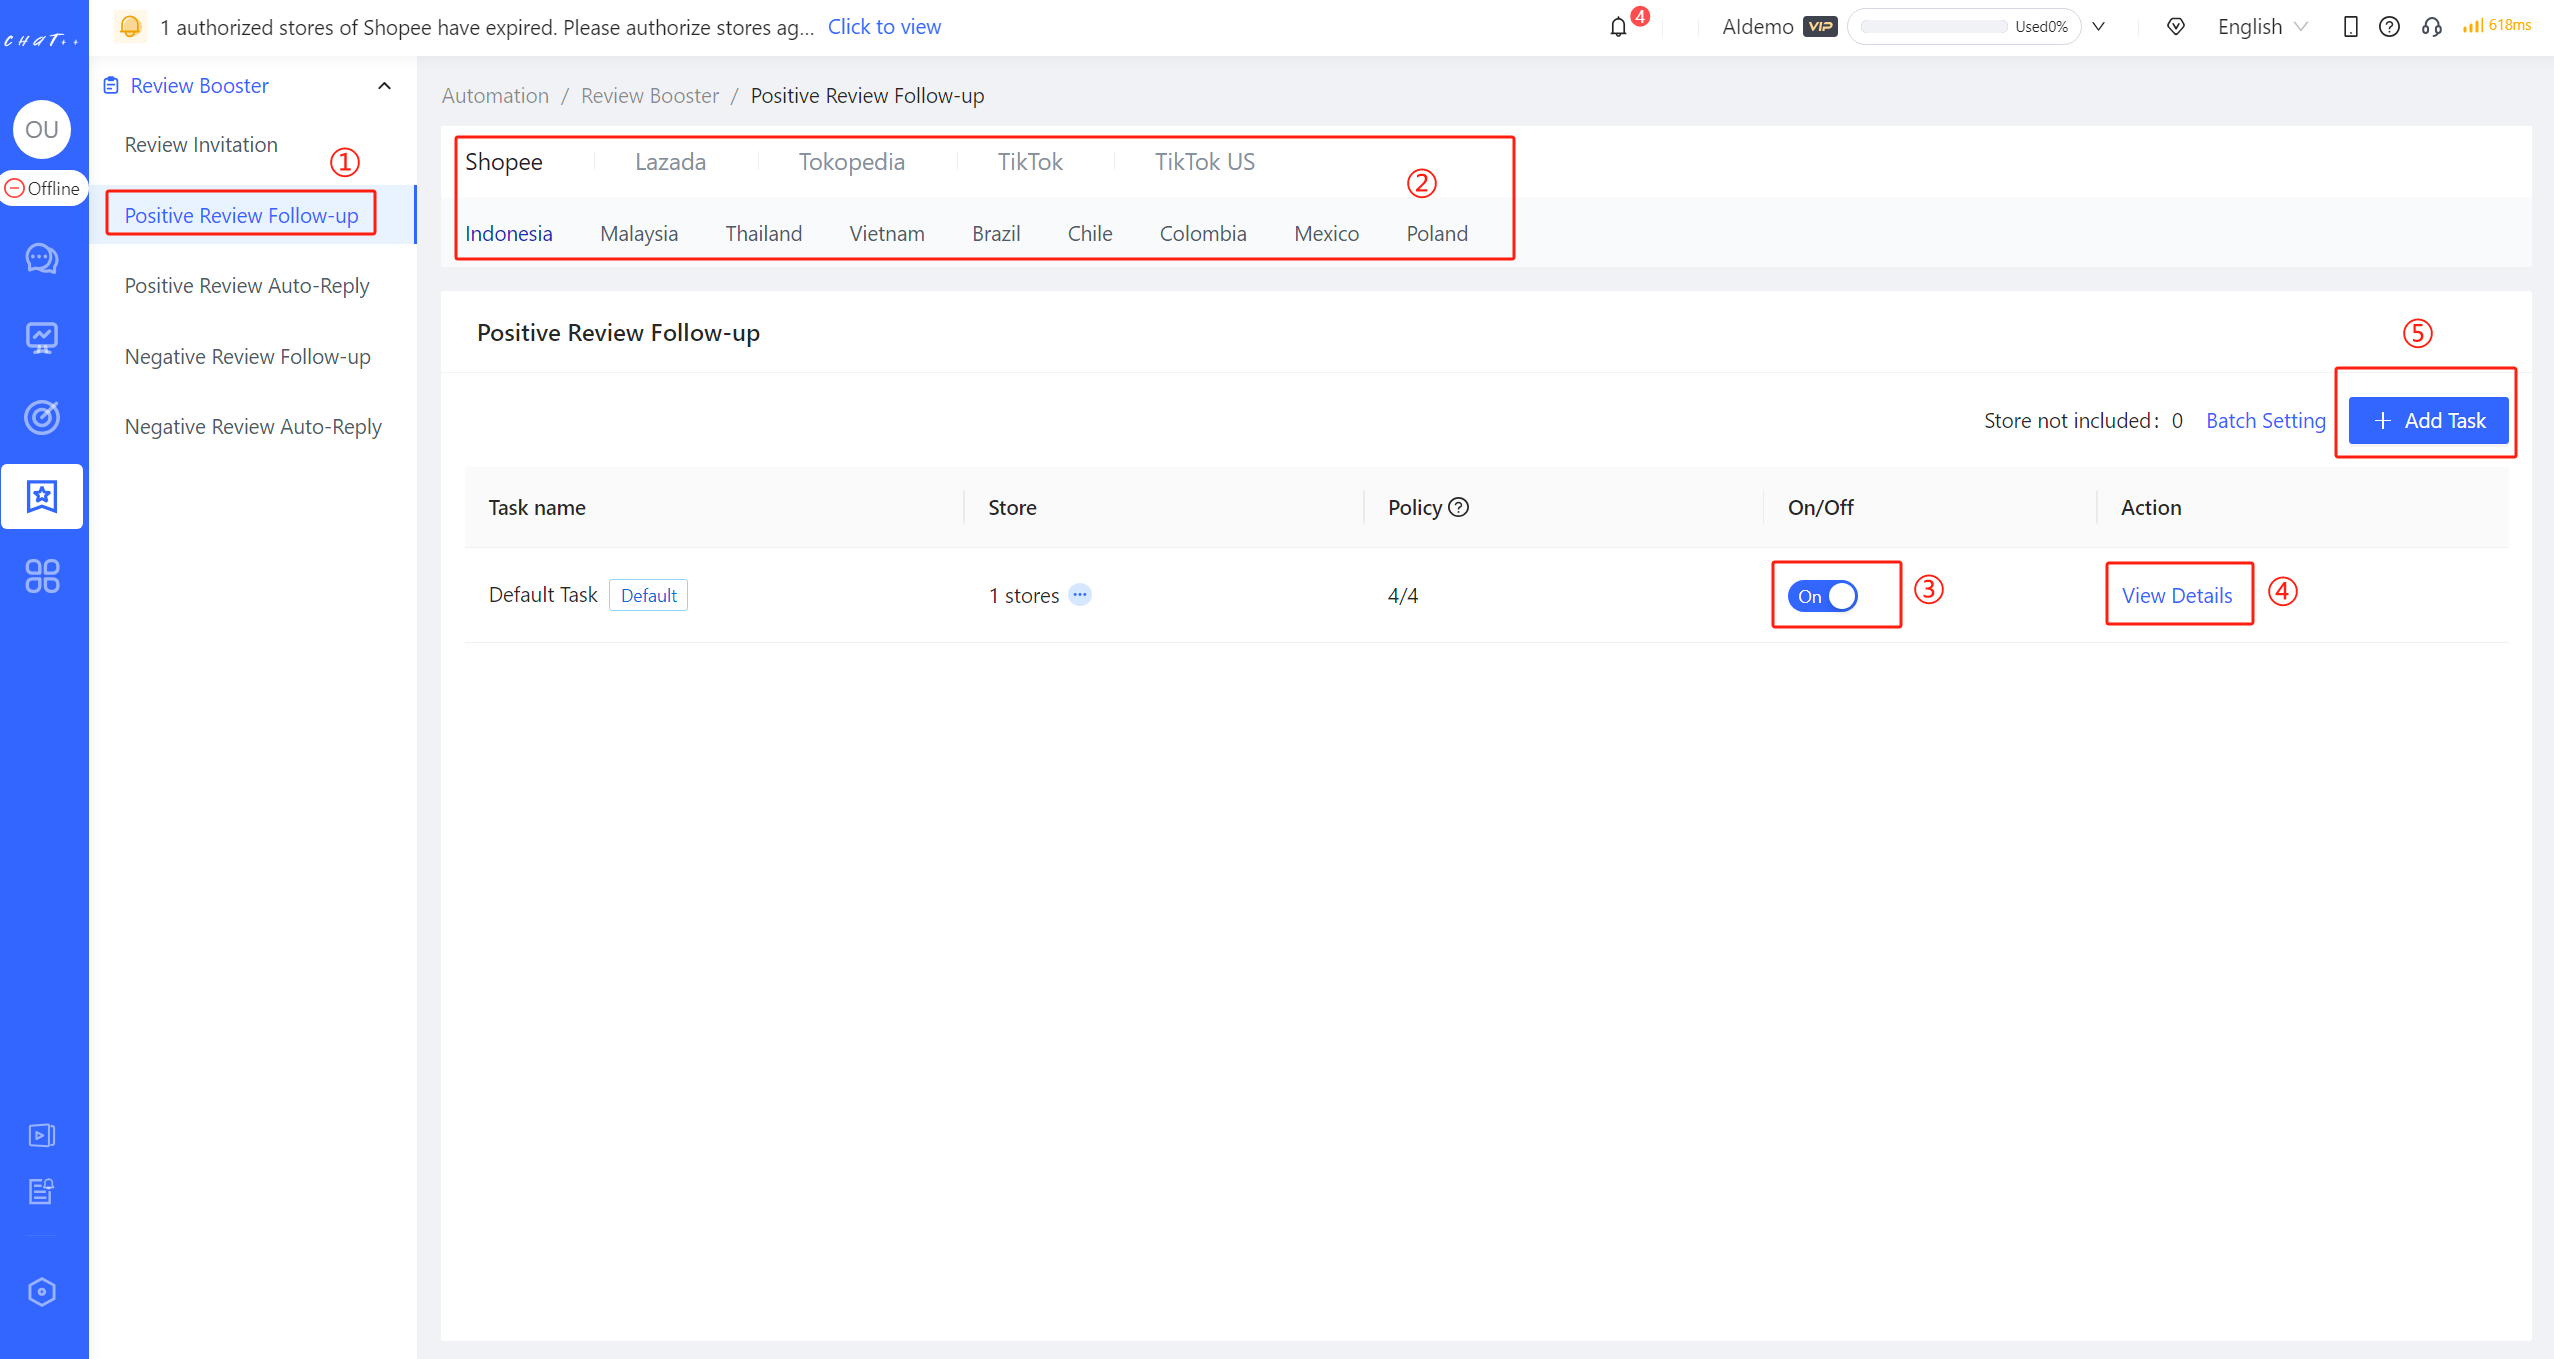
Task: Open the analytics monitor sidebar icon
Action: (42, 338)
